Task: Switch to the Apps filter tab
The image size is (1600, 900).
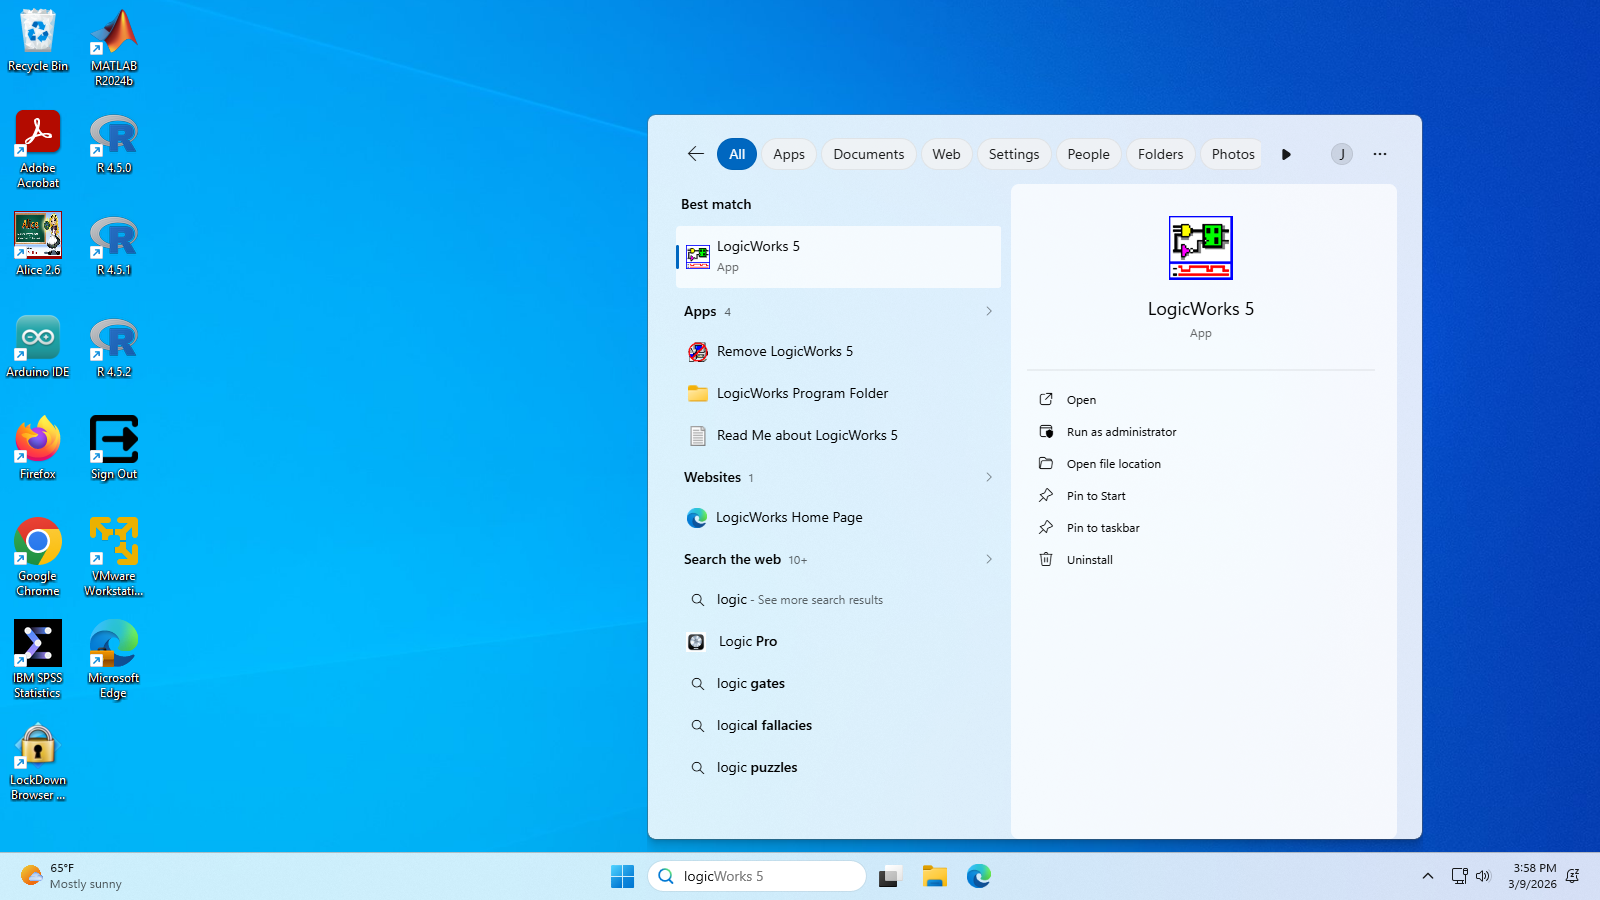Action: click(789, 154)
